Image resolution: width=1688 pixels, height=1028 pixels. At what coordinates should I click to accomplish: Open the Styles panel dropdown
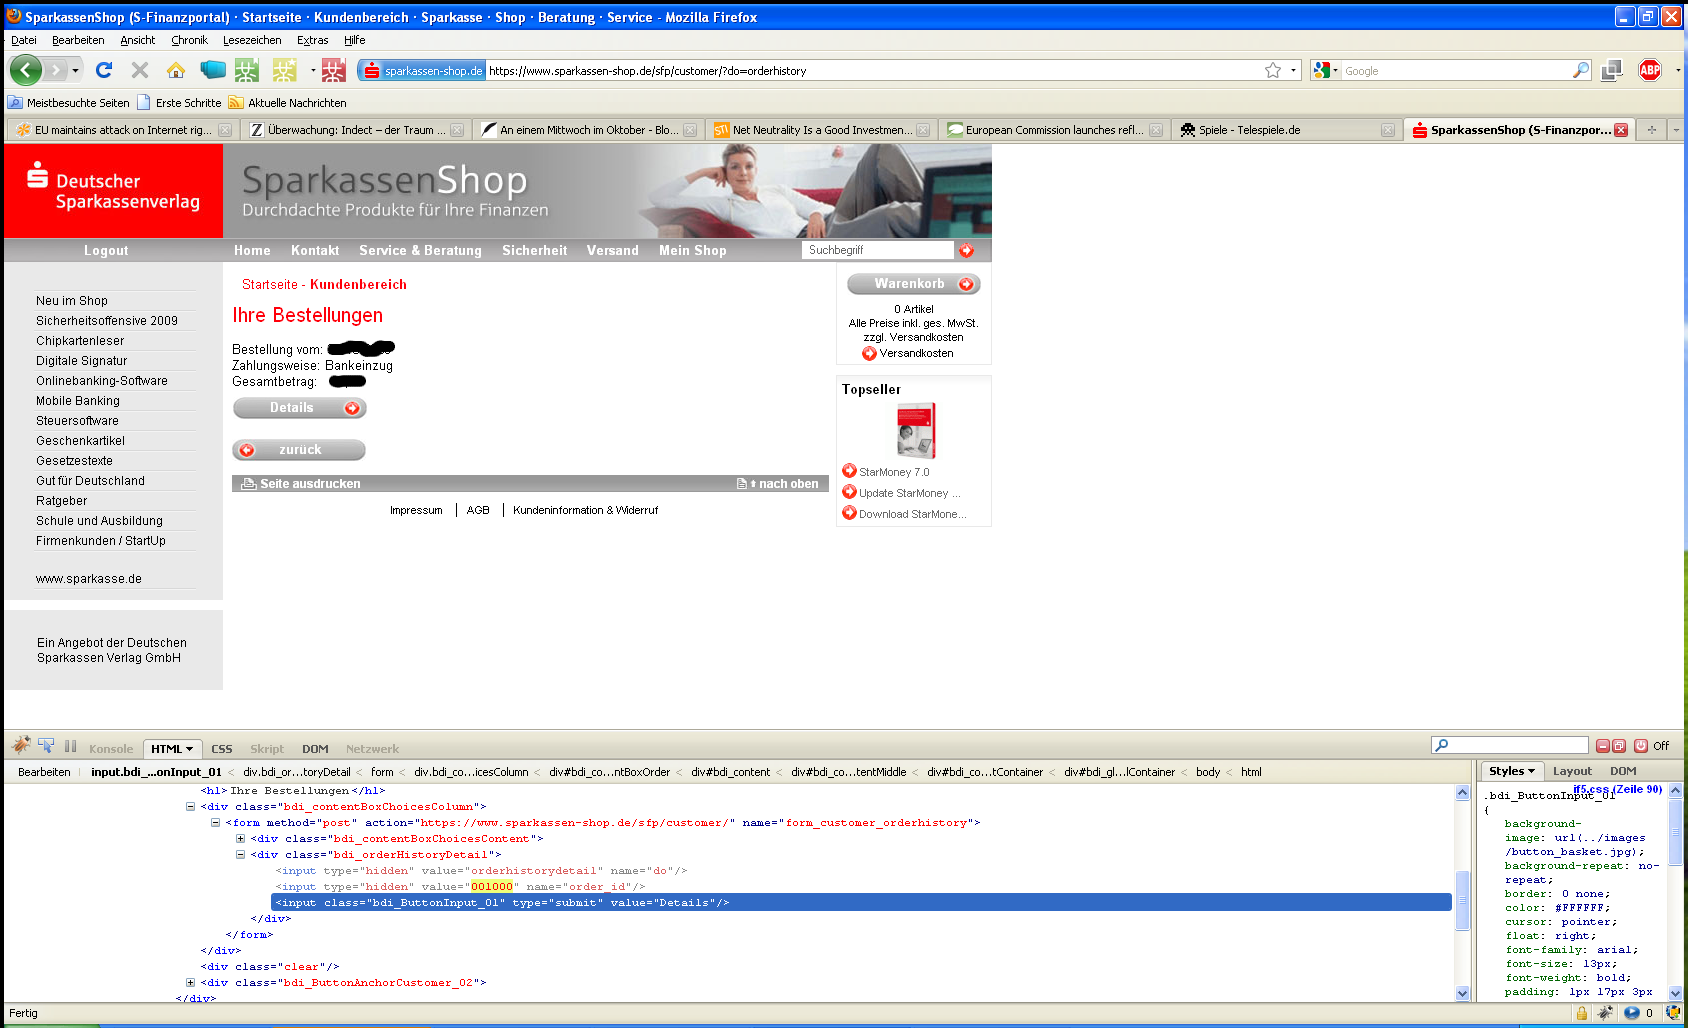coord(1511,771)
